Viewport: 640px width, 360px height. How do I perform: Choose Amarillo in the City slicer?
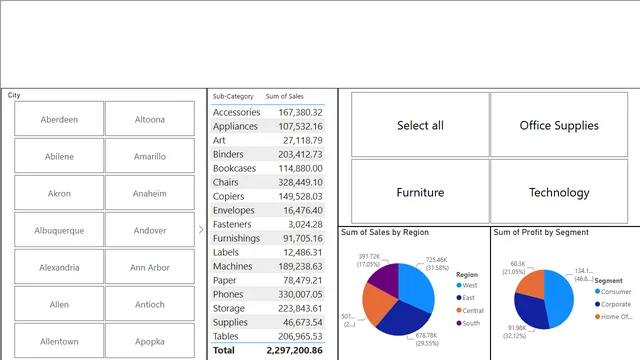tap(150, 156)
